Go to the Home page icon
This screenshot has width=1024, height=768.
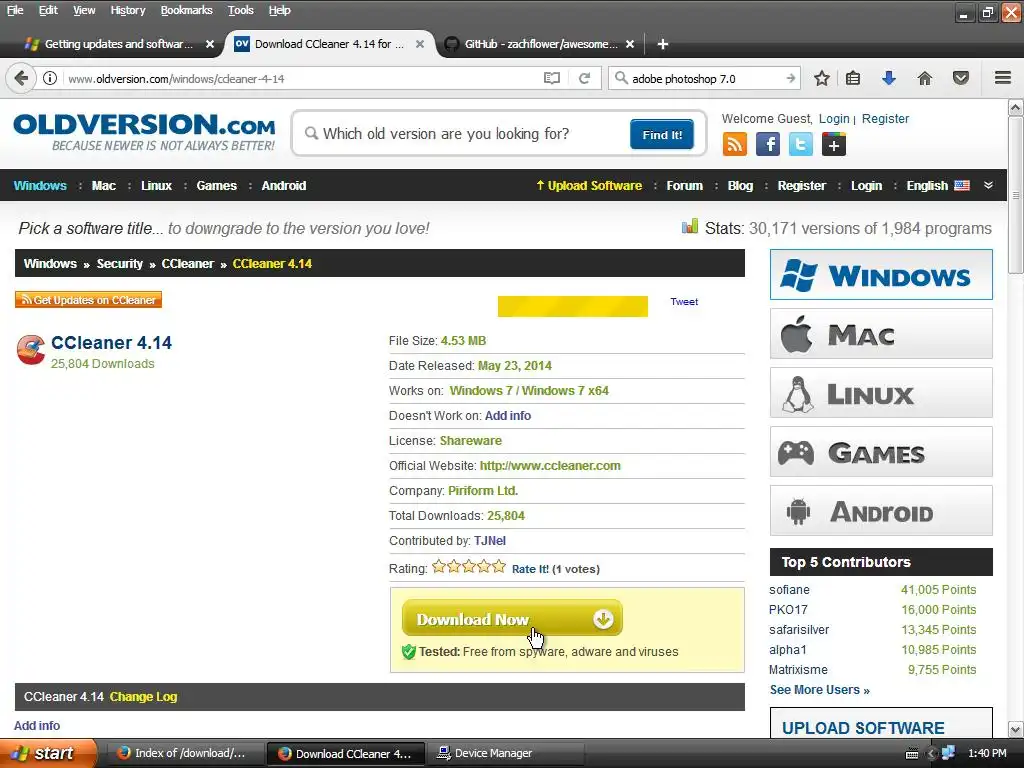[x=925, y=78]
